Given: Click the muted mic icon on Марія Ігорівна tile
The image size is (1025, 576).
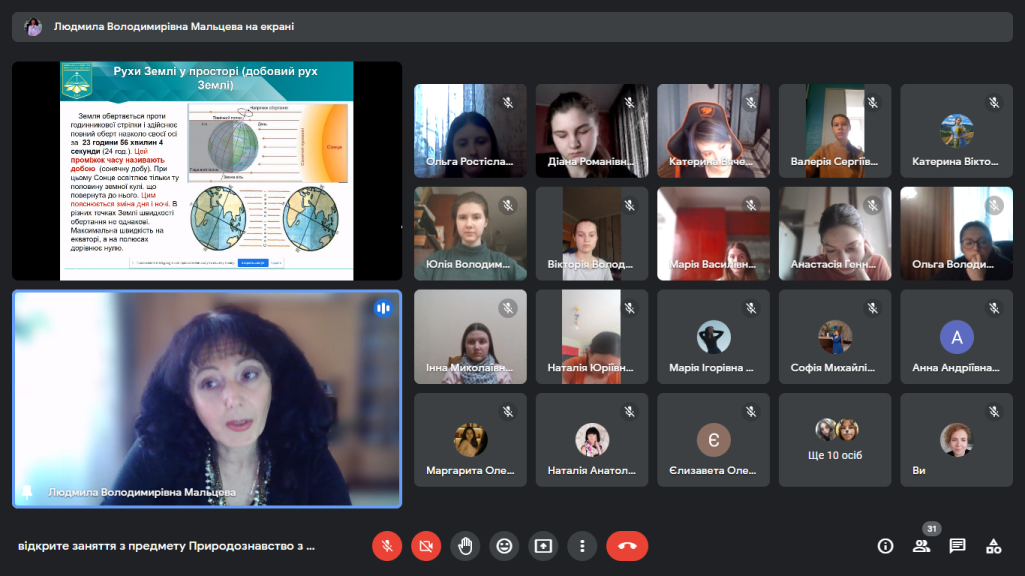Looking at the screenshot, I should click(751, 308).
